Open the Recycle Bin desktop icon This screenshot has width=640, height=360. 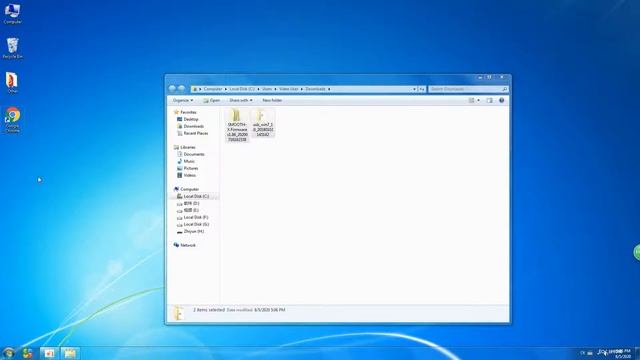(12, 49)
